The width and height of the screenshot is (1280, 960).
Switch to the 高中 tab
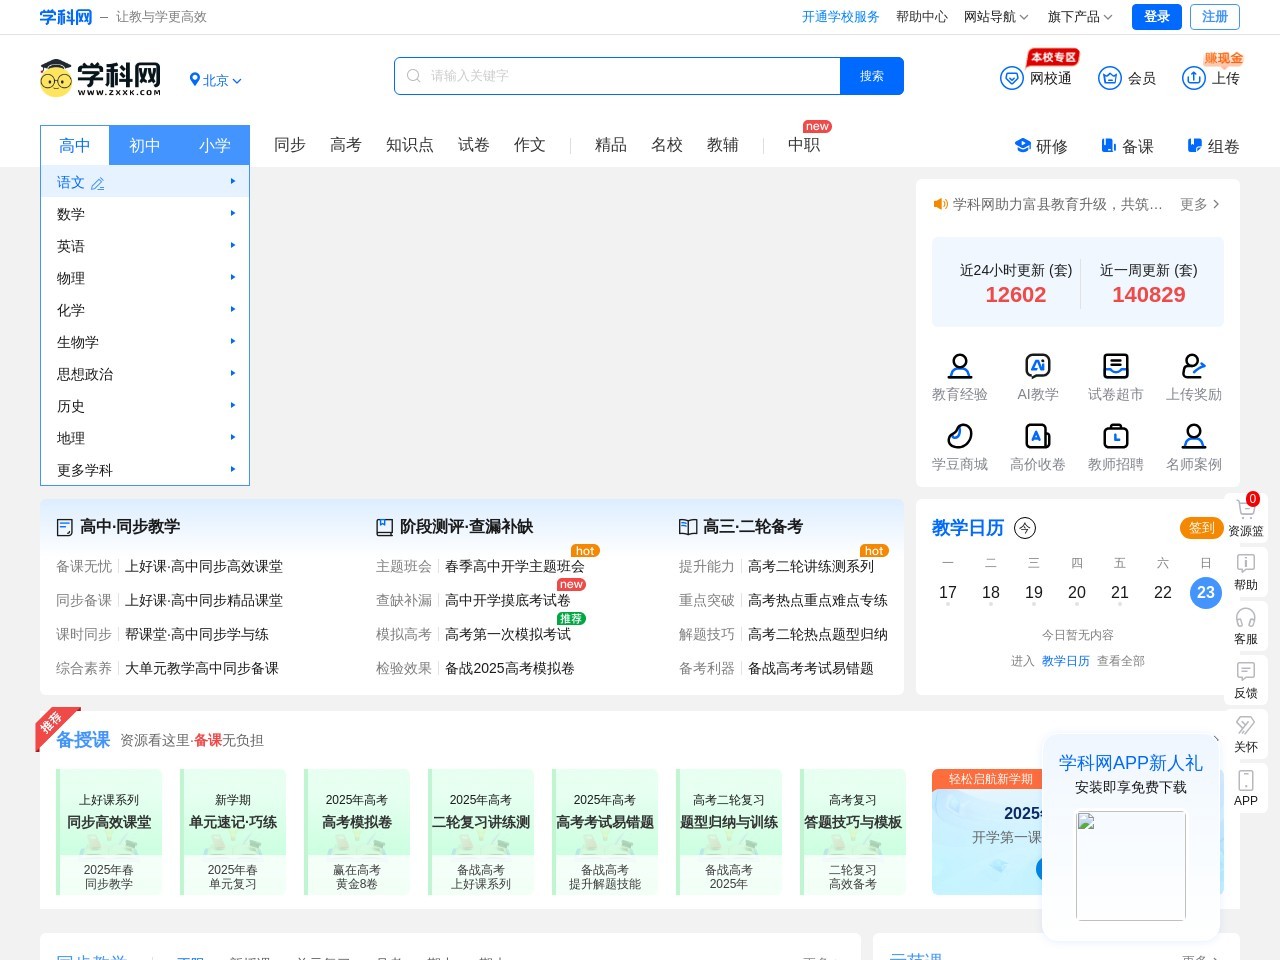75,146
